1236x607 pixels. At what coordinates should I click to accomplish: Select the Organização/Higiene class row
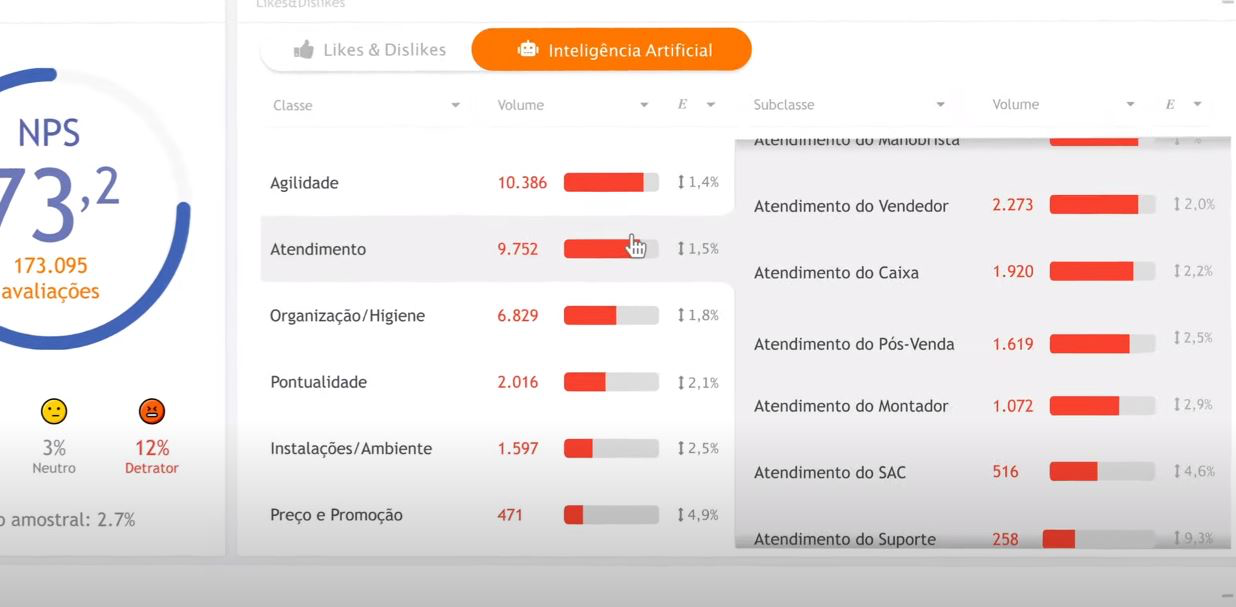pyautogui.click(x=347, y=316)
